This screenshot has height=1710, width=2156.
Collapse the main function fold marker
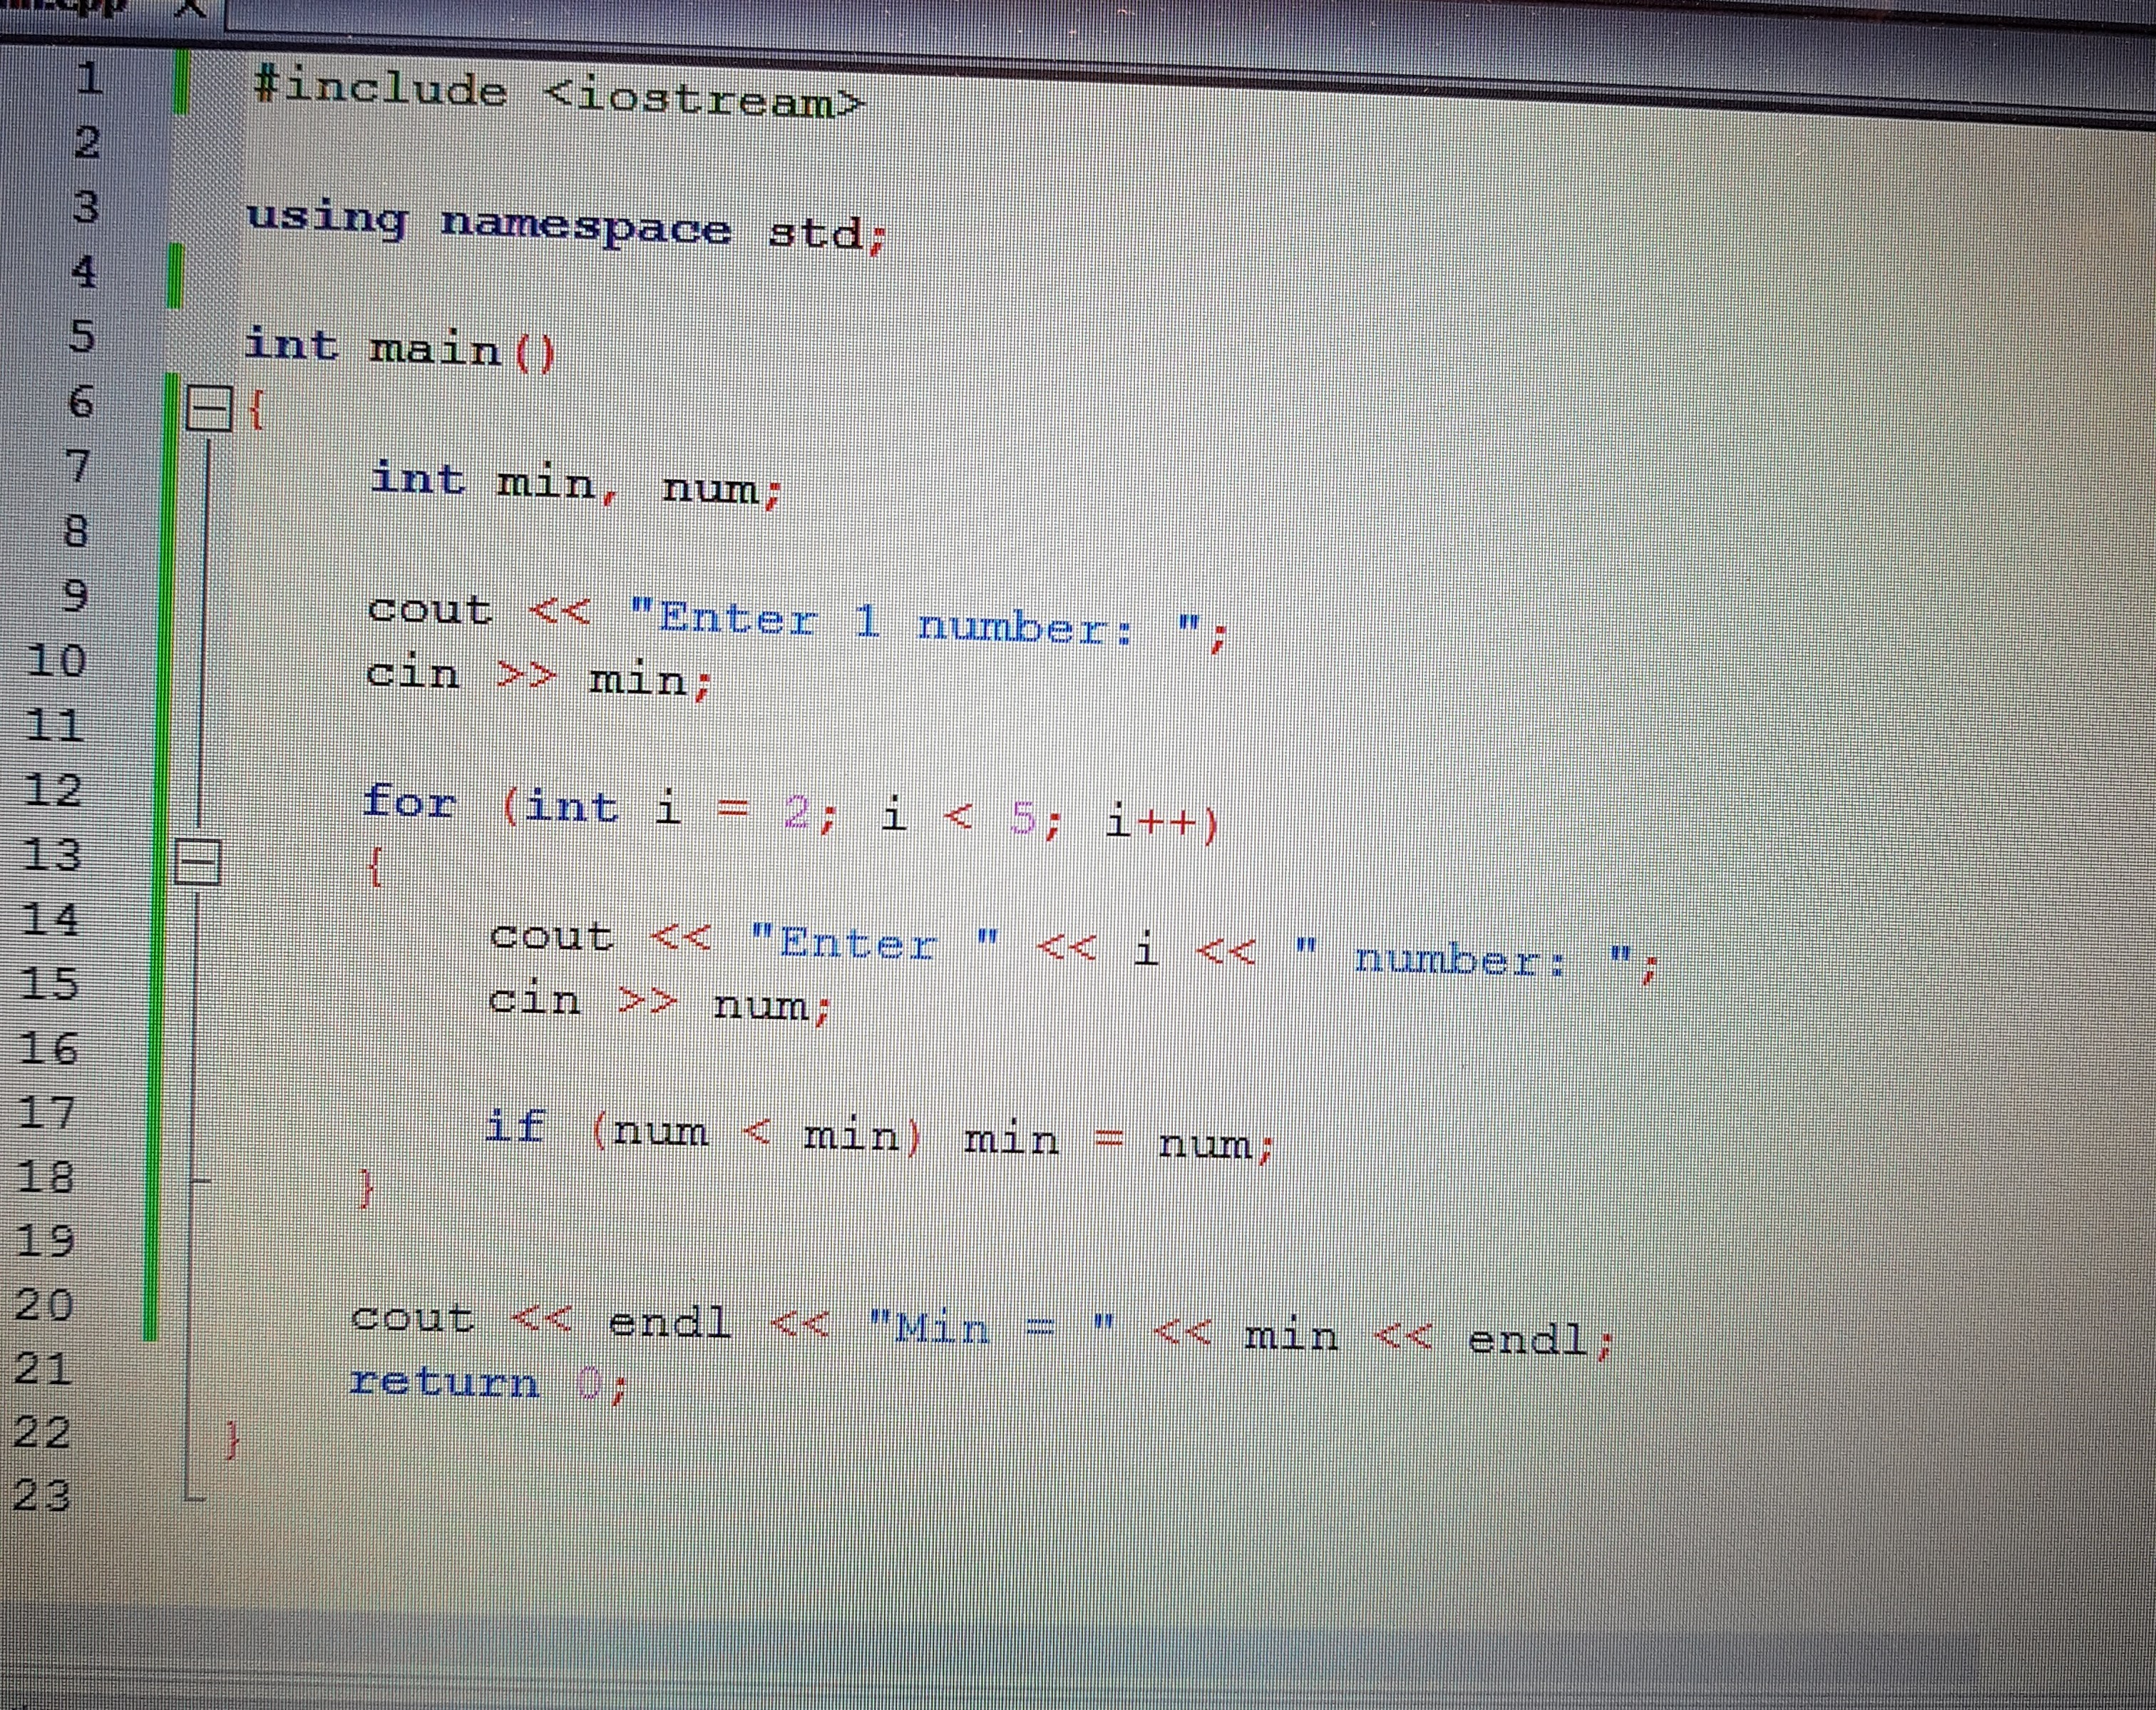(209, 408)
